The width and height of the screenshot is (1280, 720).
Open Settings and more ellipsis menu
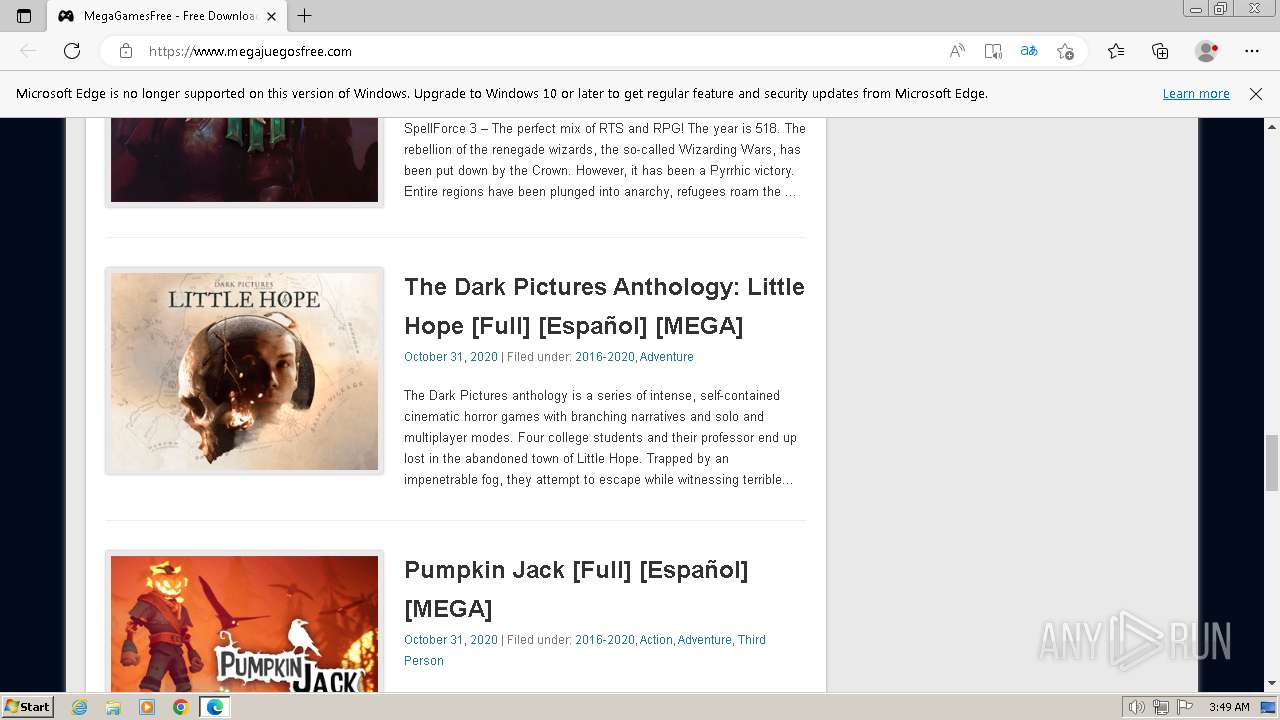click(x=1252, y=51)
